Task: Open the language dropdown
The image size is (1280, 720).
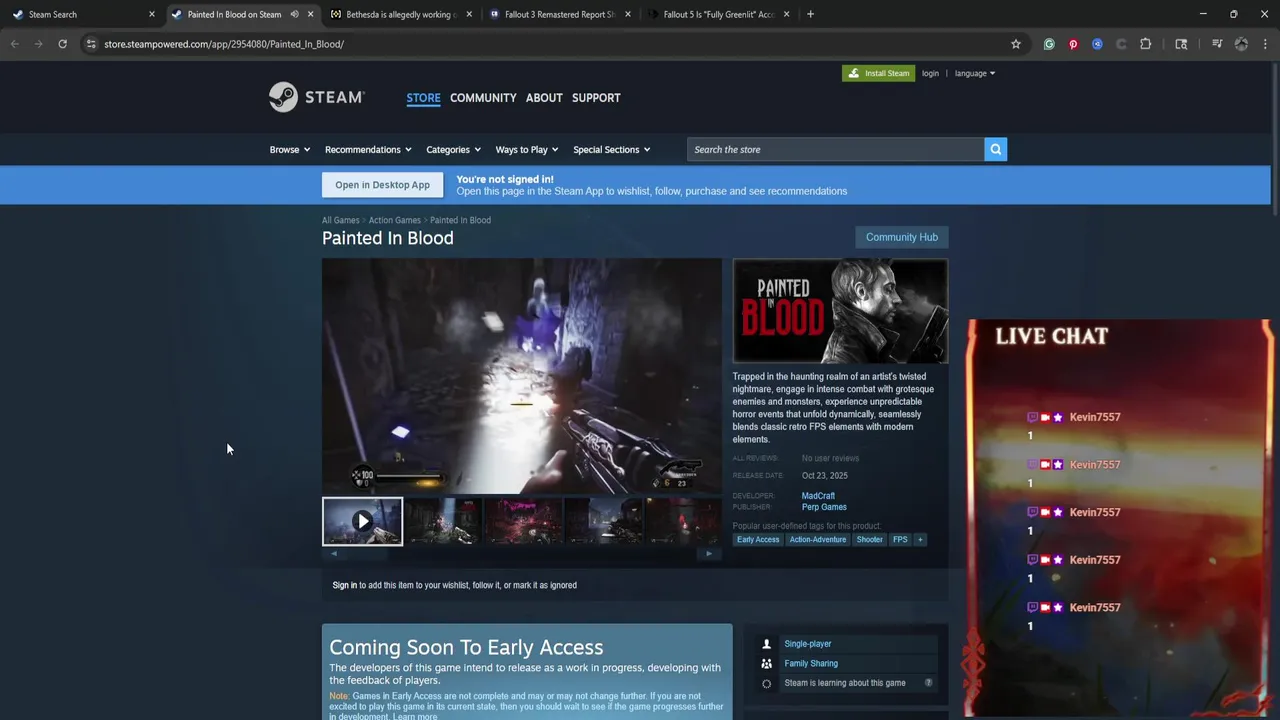Action: click(x=974, y=73)
